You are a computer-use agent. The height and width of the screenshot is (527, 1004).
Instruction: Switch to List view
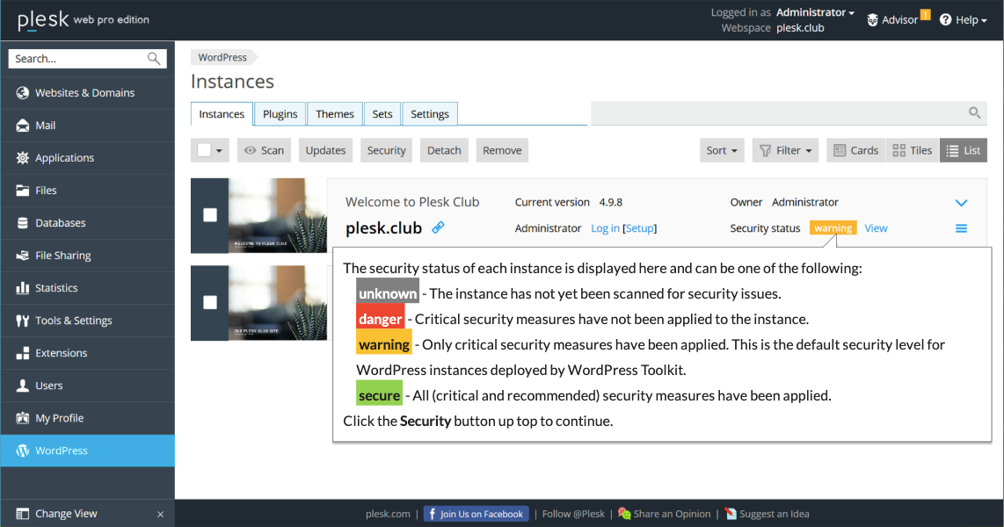[963, 150]
